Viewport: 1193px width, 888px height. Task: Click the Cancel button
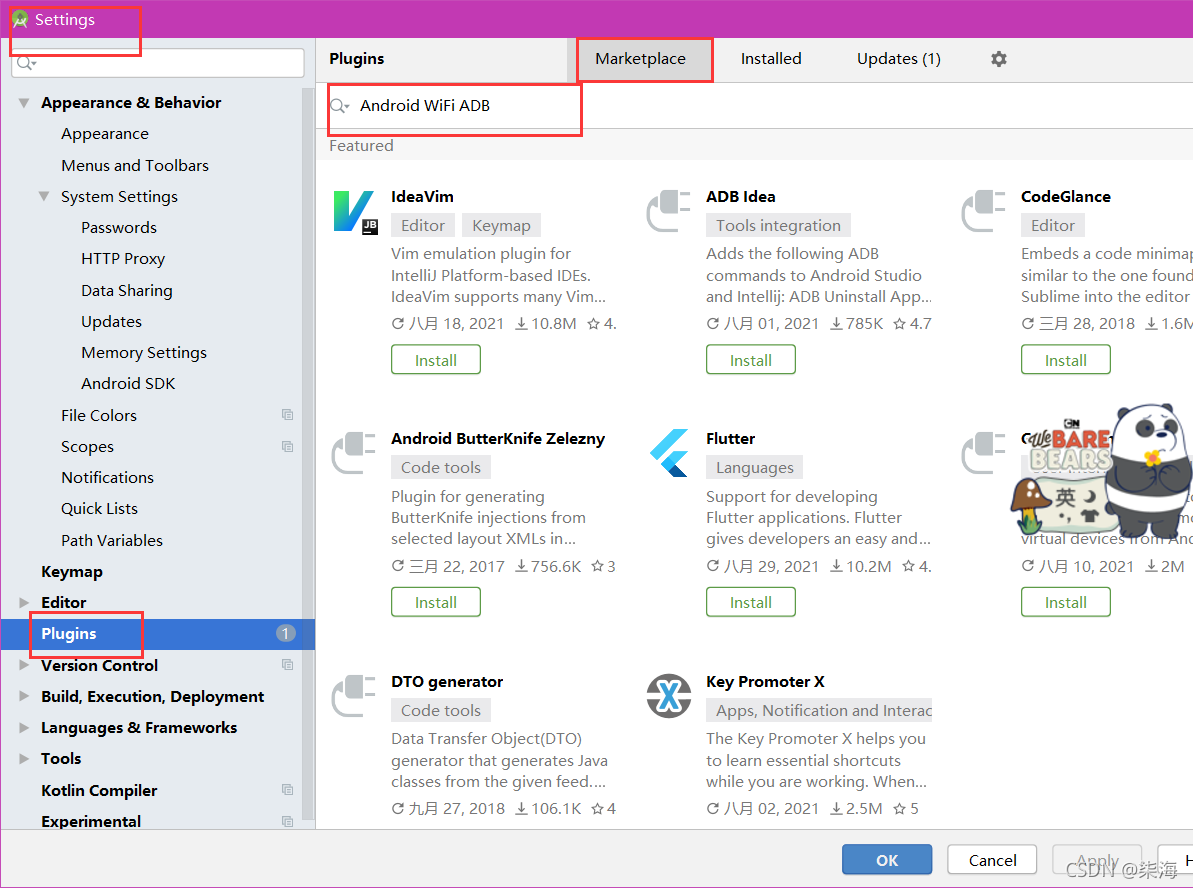click(x=992, y=860)
